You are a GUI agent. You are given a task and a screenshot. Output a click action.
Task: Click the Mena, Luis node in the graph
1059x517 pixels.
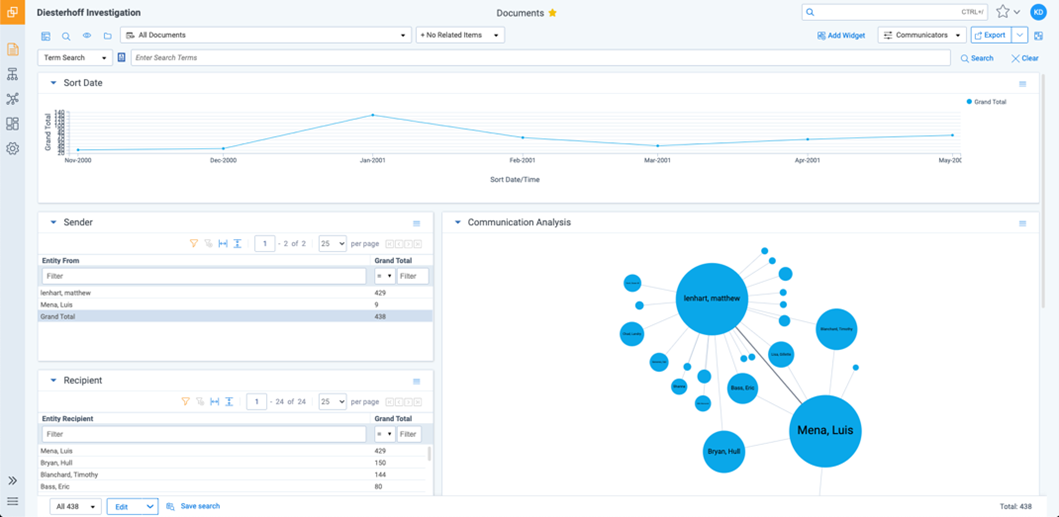[x=825, y=431]
